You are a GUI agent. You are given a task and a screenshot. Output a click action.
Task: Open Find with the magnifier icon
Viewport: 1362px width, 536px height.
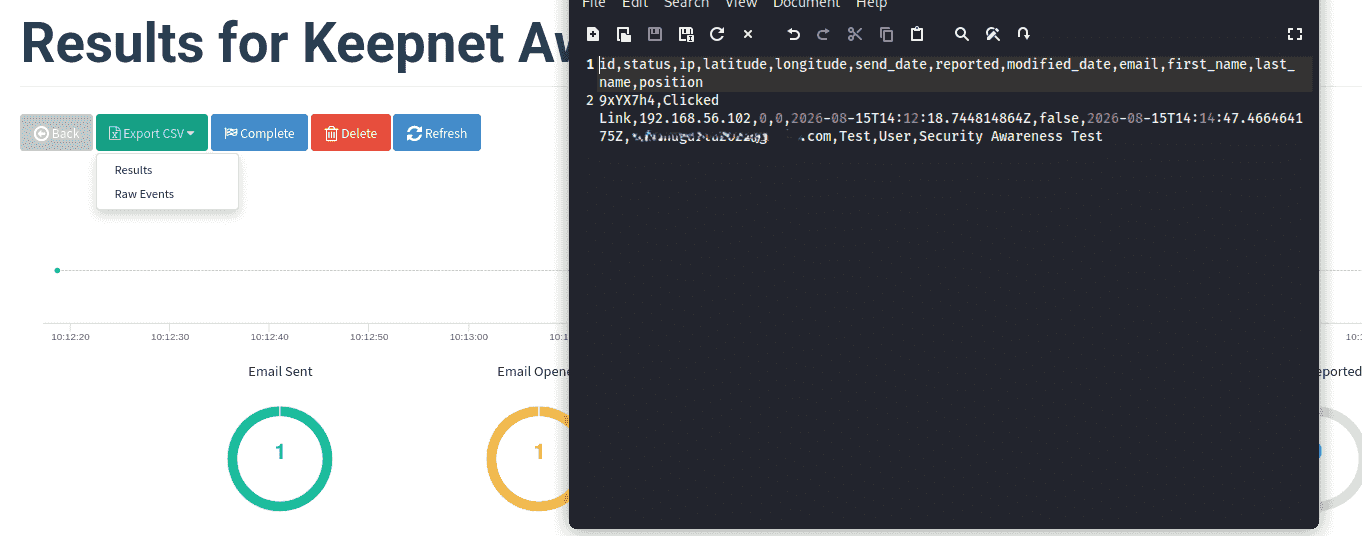pyautogui.click(x=962, y=34)
